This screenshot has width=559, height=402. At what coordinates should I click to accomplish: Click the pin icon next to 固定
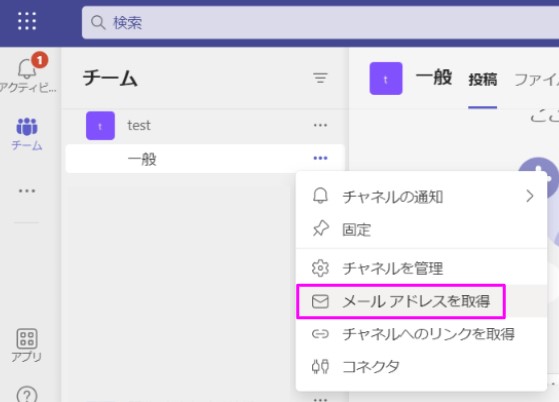(320, 229)
